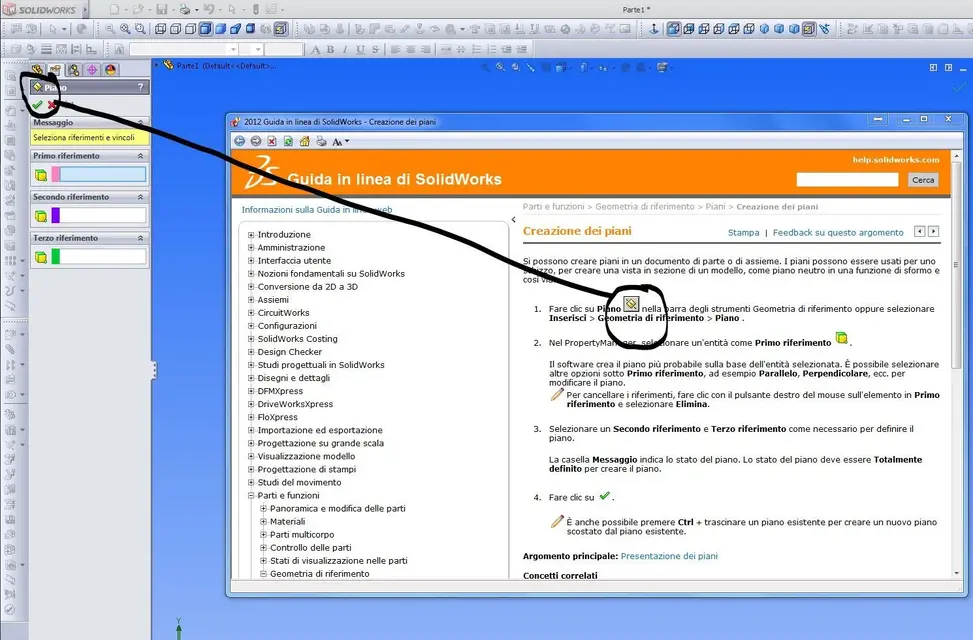The height and width of the screenshot is (640, 973).
Task: Select the Zoom to Fit magnifier icon
Action: (x=125, y=29)
